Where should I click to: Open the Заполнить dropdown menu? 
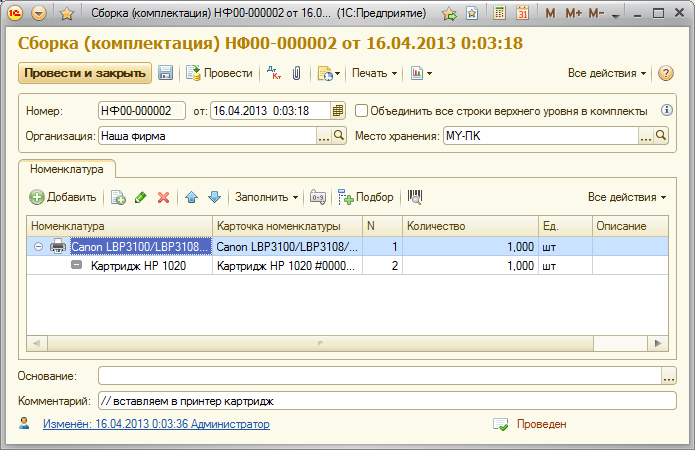click(x=266, y=197)
